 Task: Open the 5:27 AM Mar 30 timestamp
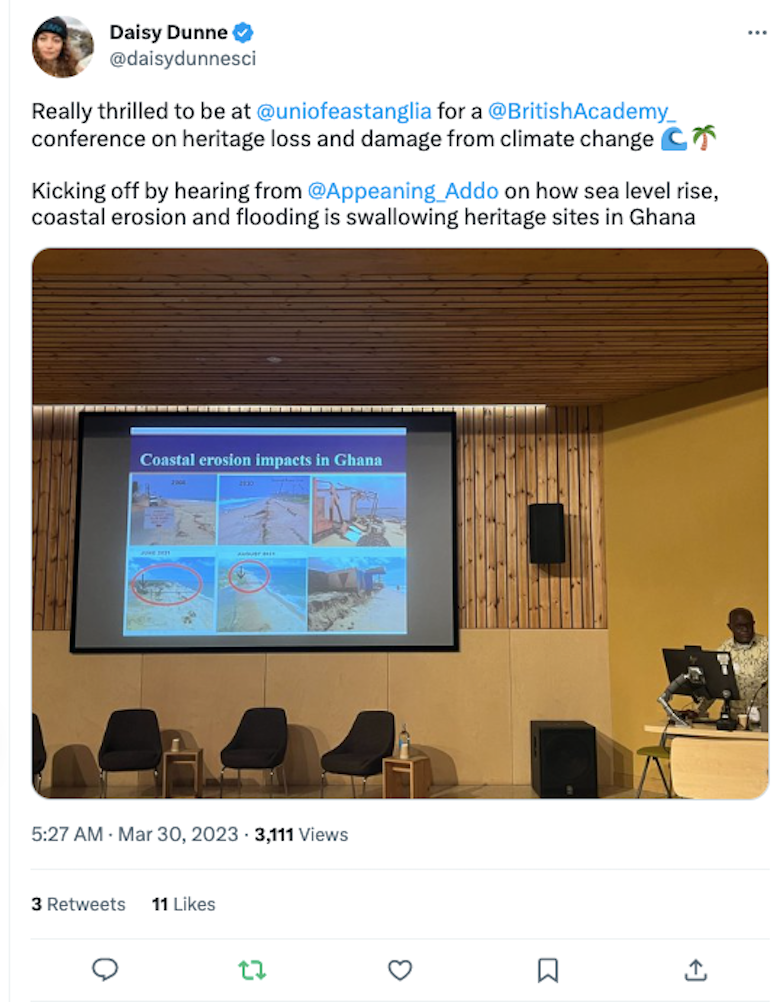tap(135, 835)
